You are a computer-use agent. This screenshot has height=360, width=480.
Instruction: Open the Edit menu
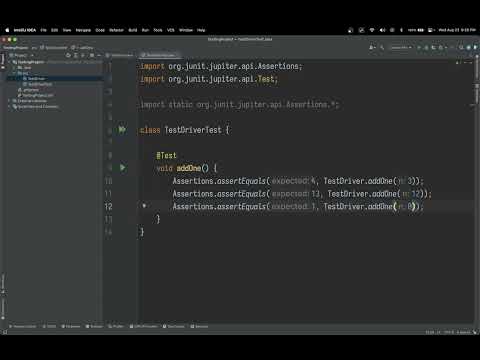pos(54,30)
